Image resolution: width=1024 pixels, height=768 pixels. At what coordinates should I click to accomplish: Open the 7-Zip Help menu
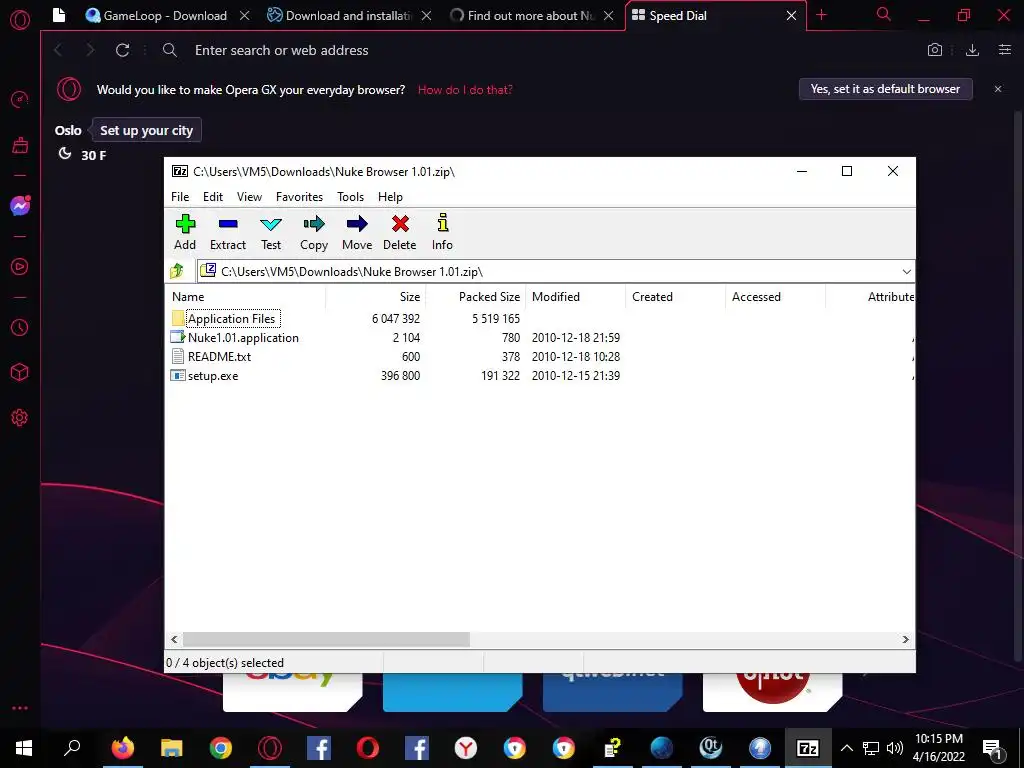click(x=391, y=197)
